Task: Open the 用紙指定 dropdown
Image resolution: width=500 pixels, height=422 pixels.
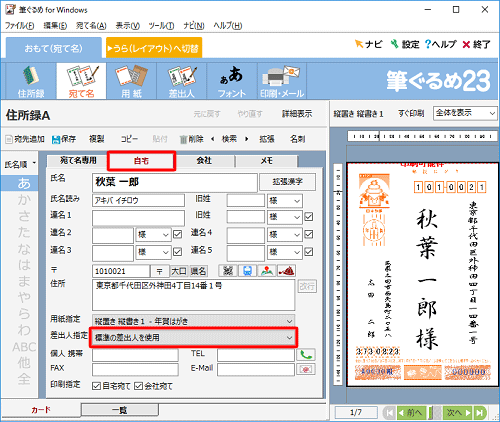Action: point(193,321)
